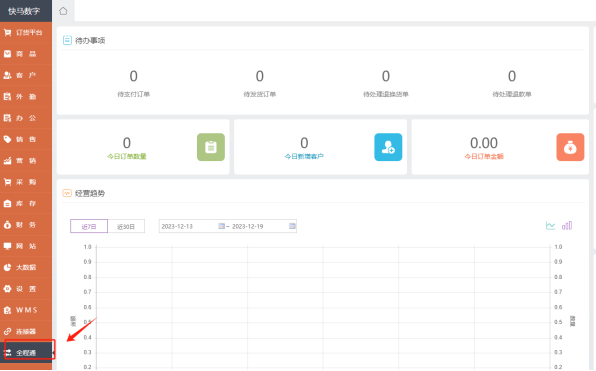The width and height of the screenshot is (596, 371).
Task: Select the 营销 sidebar item
Action: (x=26, y=161)
